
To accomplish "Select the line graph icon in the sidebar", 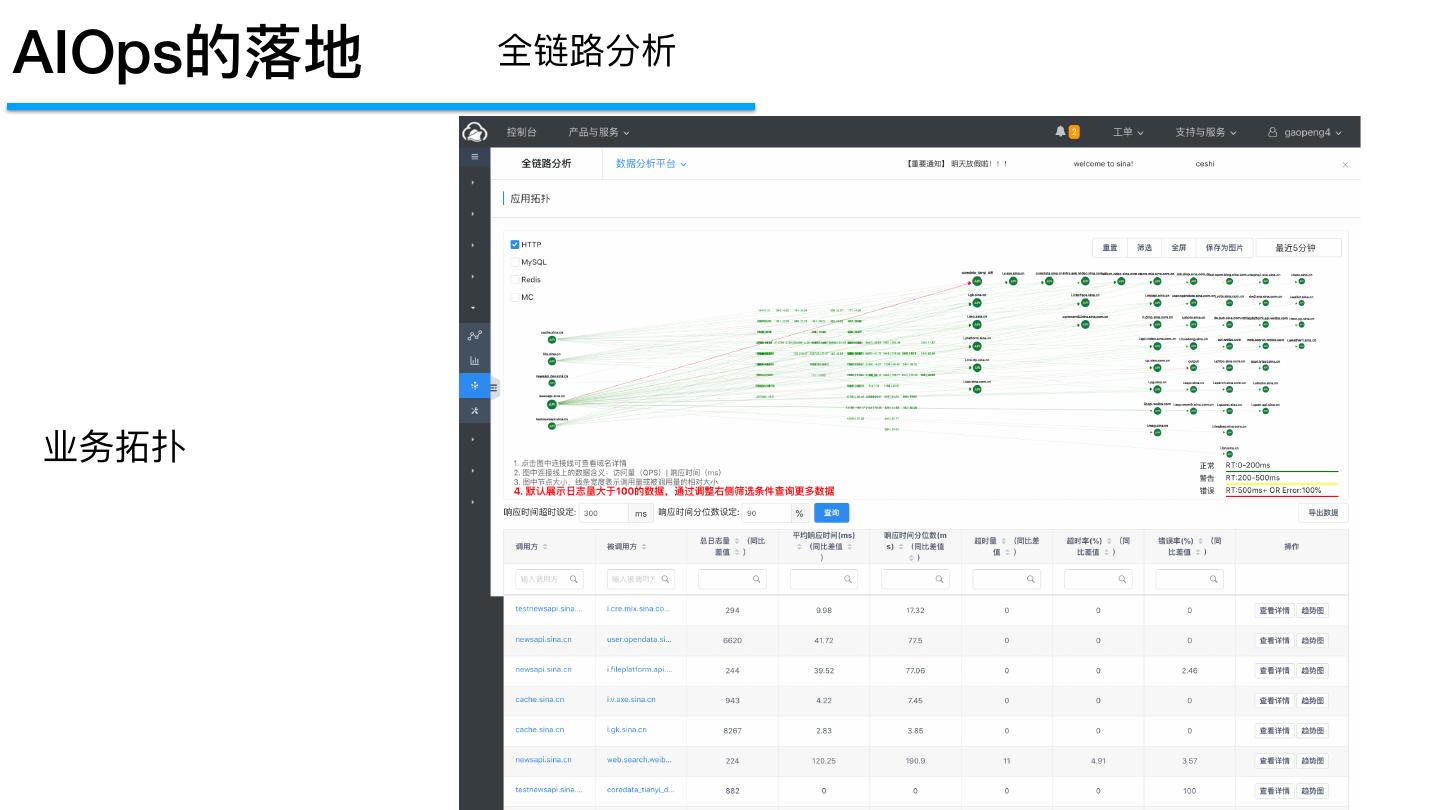I will click(x=474, y=336).
